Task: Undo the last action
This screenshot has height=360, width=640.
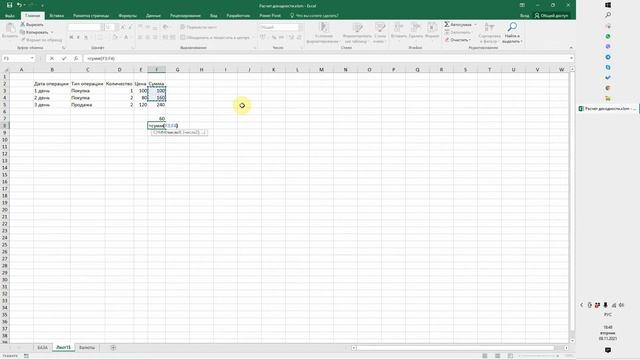Action: point(19,5)
